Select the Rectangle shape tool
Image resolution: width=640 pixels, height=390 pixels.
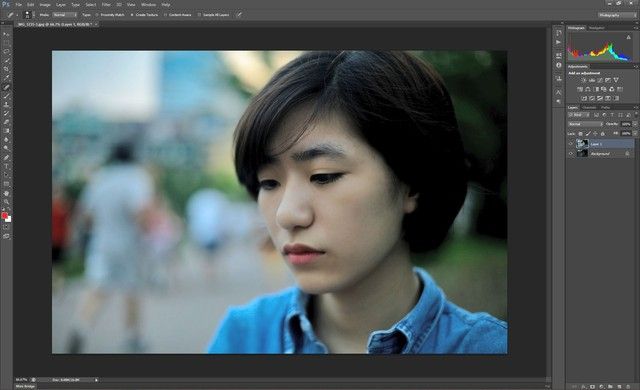pos(6,184)
